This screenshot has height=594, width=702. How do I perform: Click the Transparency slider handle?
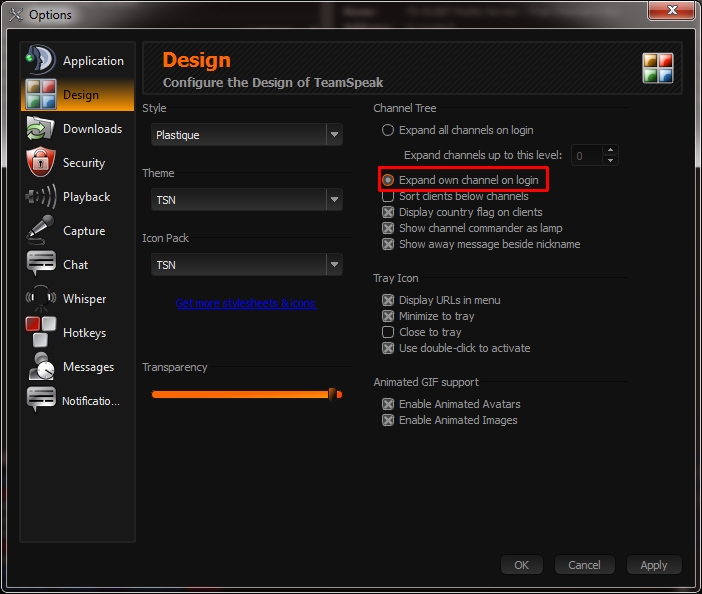pyautogui.click(x=333, y=394)
